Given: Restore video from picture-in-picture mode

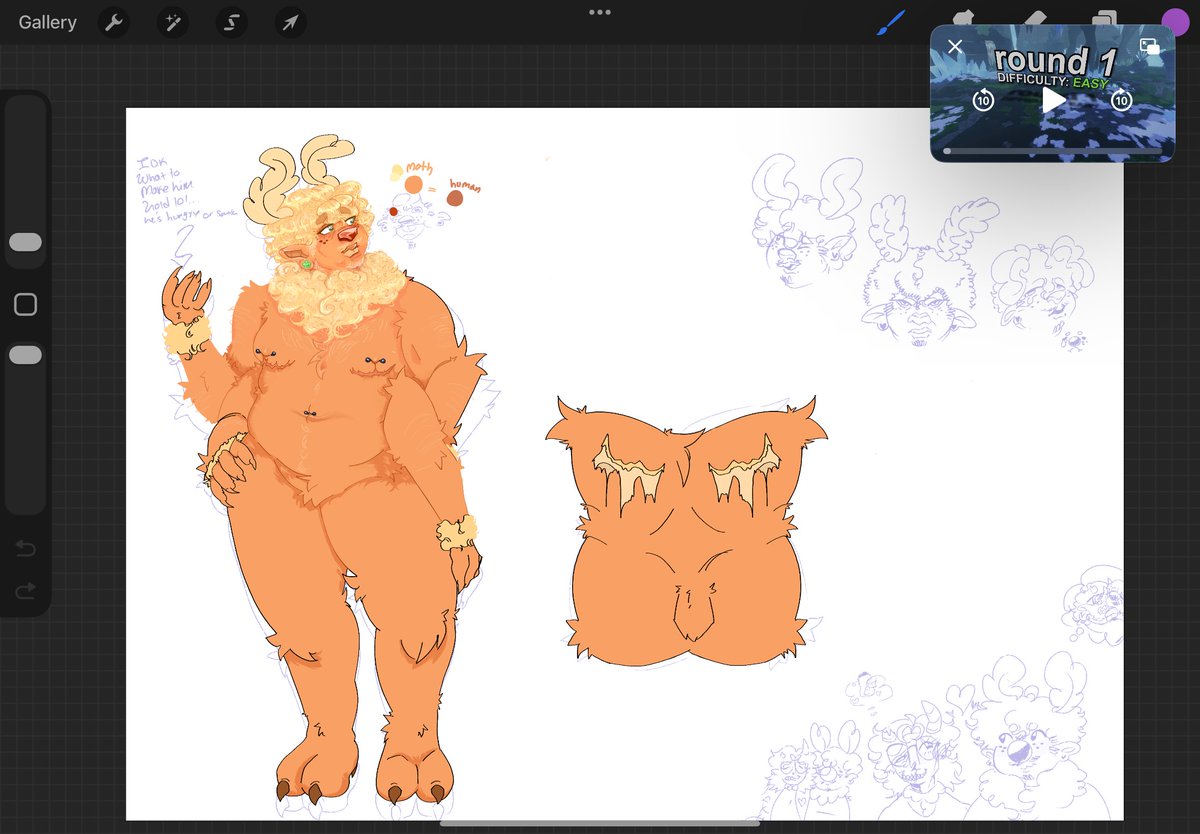Looking at the screenshot, I should pyautogui.click(x=1150, y=47).
